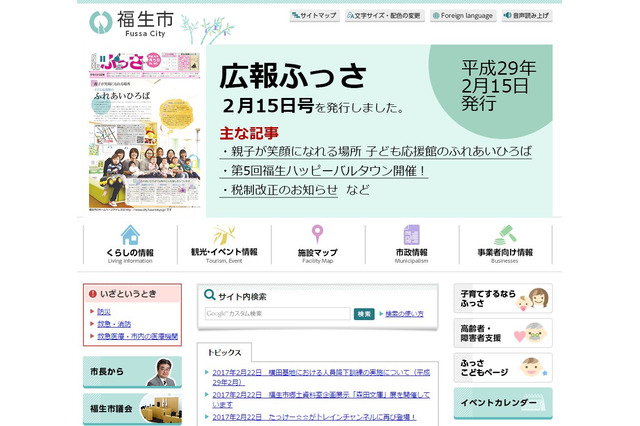Image resolution: width=640 pixels, height=426 pixels.
Task: Activate 音声読み上げ voice reading
Action: point(527,16)
